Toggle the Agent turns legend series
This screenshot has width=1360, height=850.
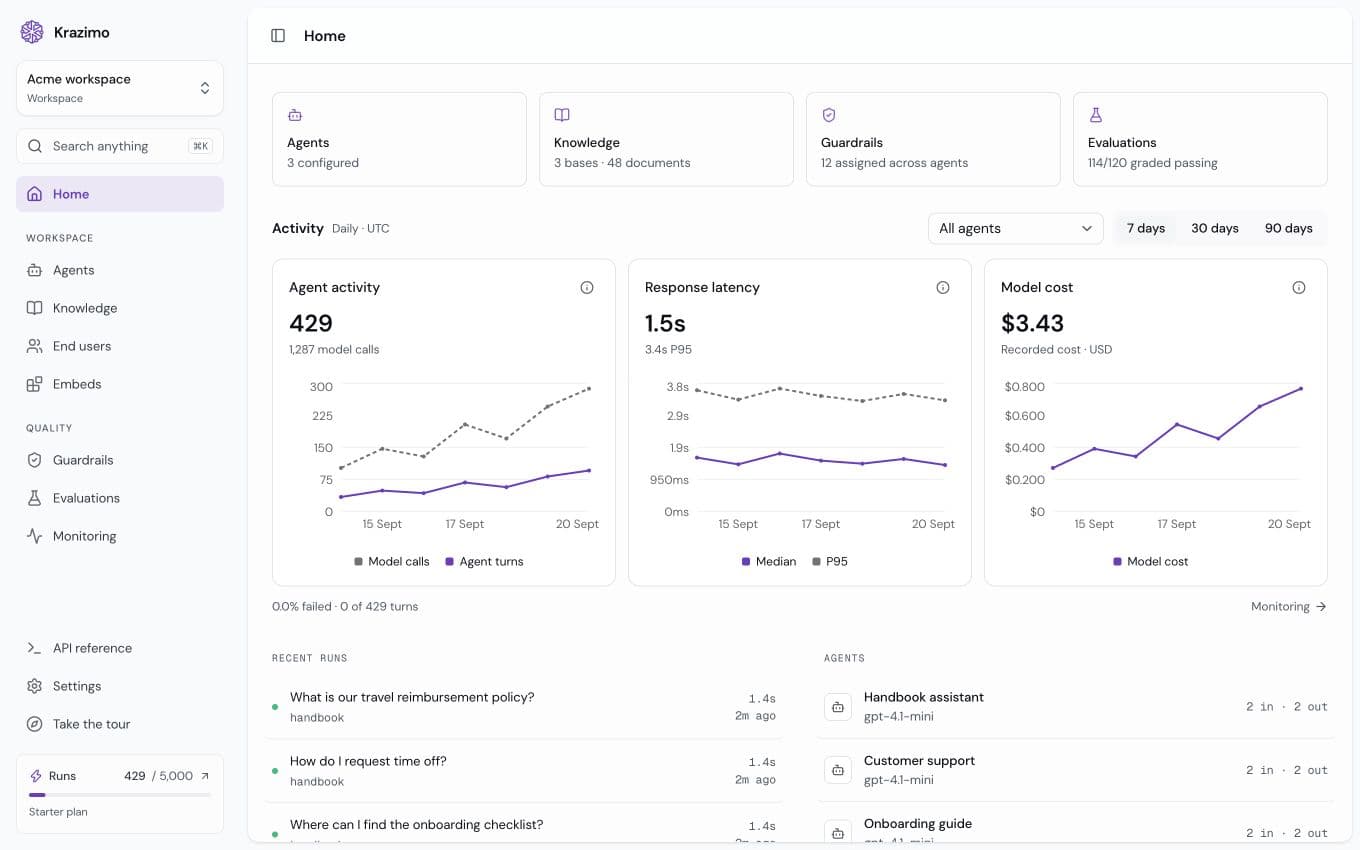(484, 562)
